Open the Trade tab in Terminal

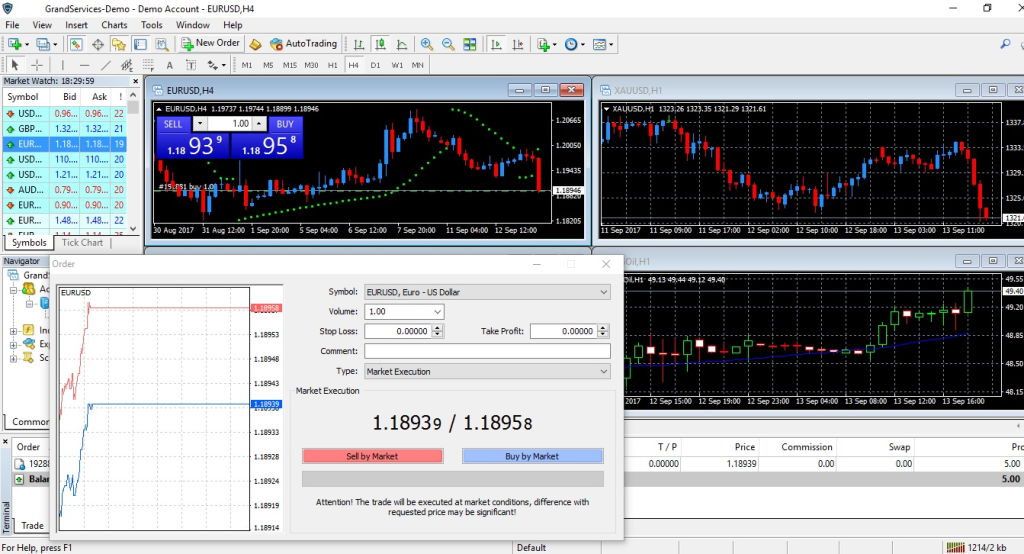(x=32, y=525)
